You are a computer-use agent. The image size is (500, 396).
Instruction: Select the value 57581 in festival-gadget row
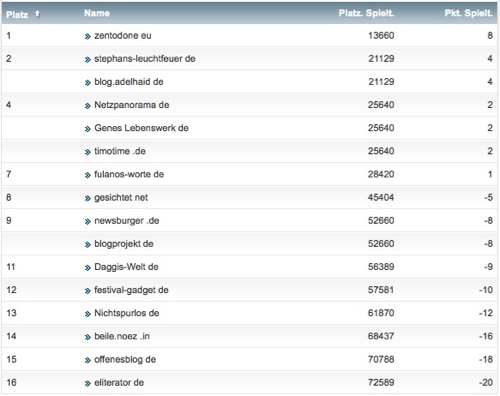(x=381, y=290)
